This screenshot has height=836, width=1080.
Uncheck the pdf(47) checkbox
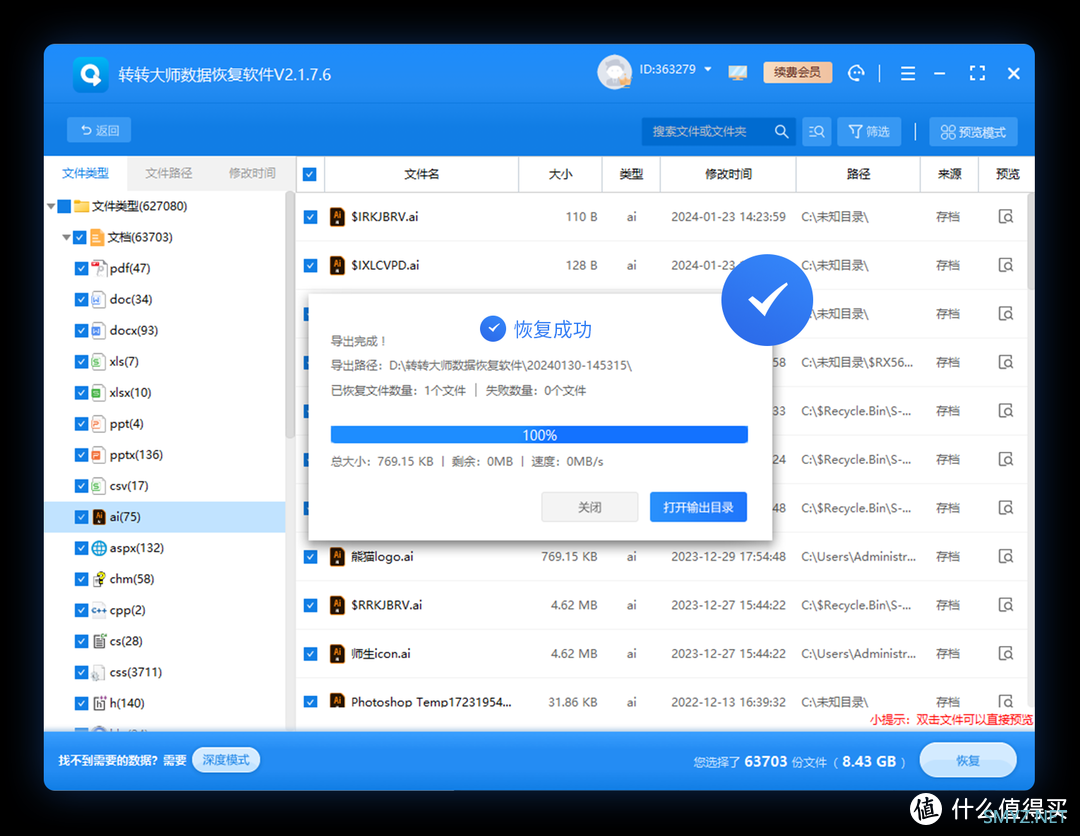82,269
